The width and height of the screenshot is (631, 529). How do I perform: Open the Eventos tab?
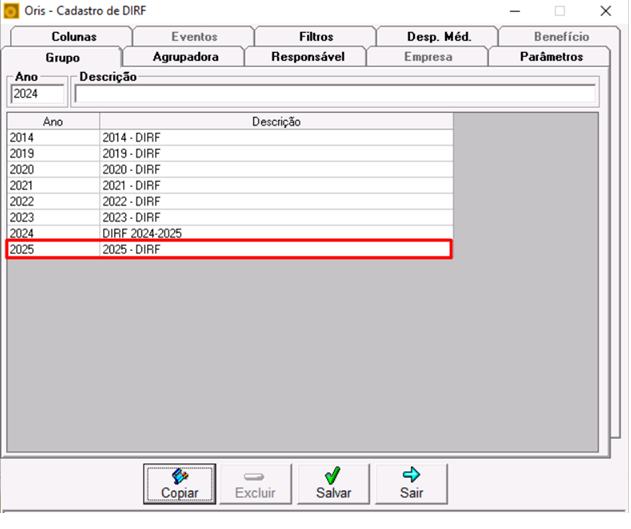pyautogui.click(x=194, y=37)
